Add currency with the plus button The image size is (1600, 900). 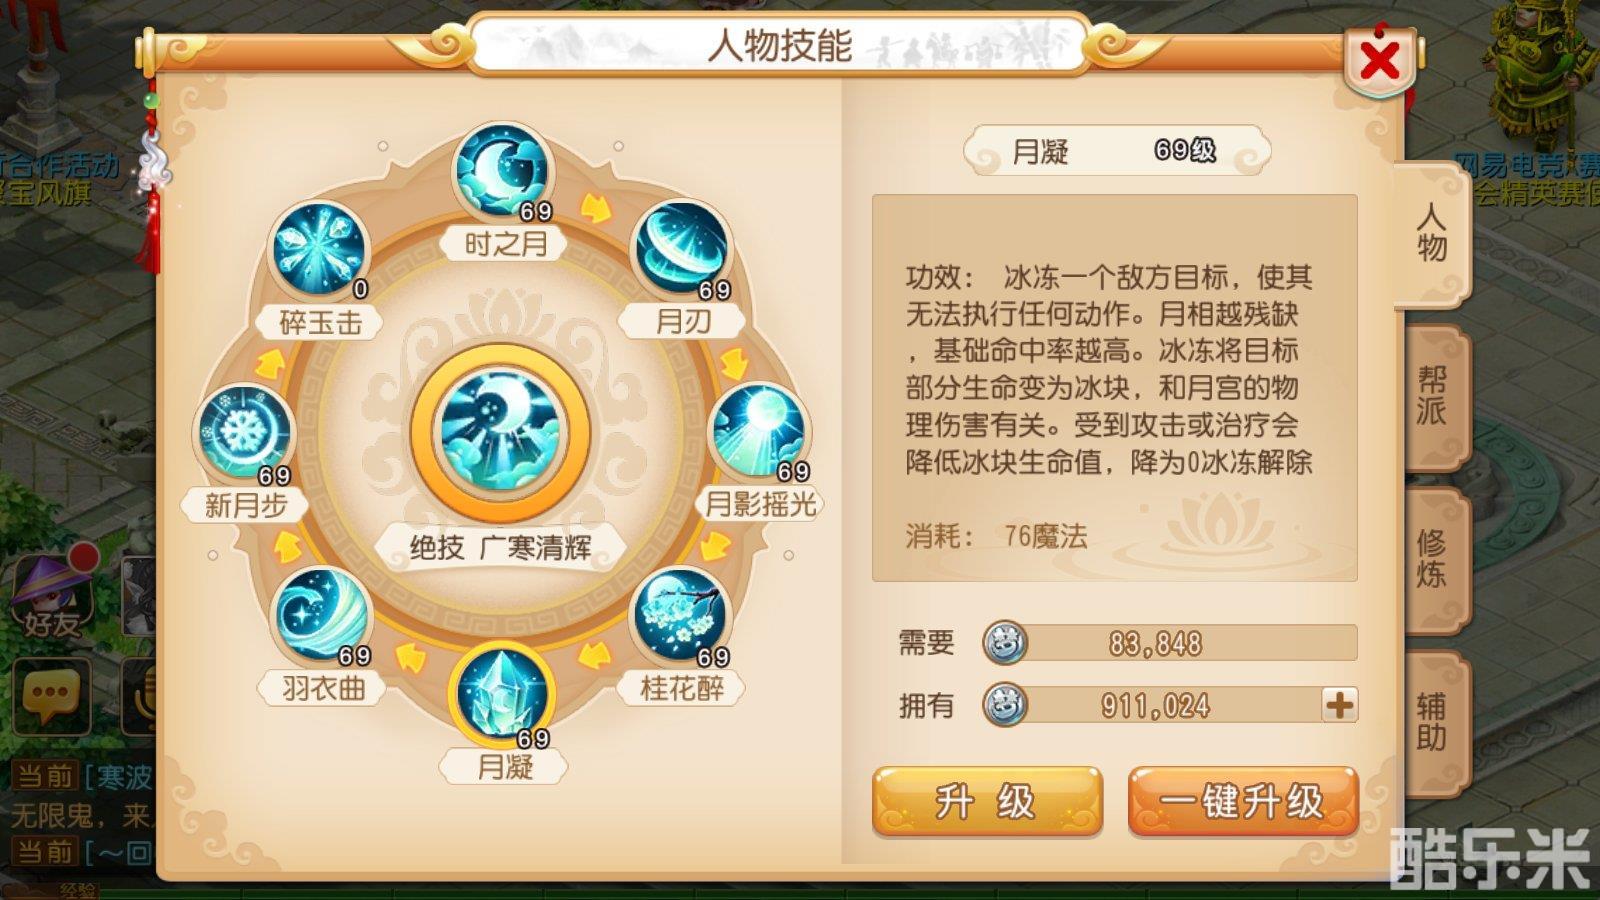(1339, 705)
